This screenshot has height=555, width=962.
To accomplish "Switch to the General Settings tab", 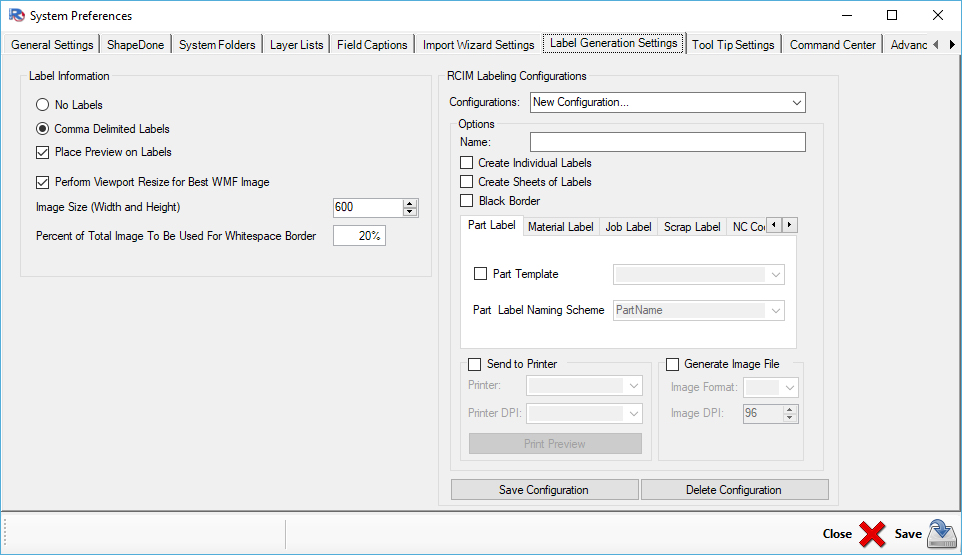I will (52, 45).
